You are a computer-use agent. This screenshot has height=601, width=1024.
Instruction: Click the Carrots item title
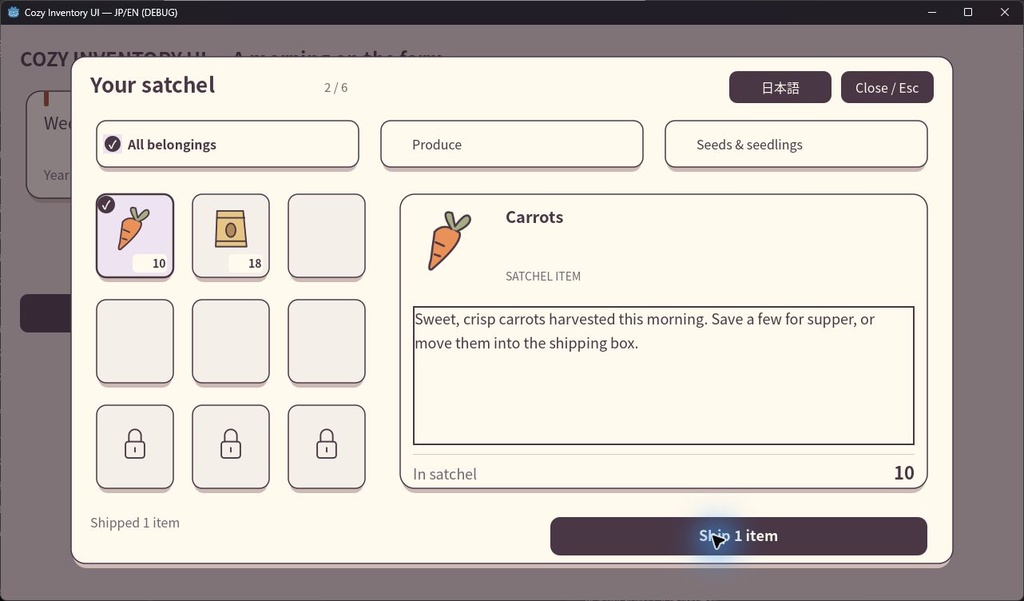(534, 217)
